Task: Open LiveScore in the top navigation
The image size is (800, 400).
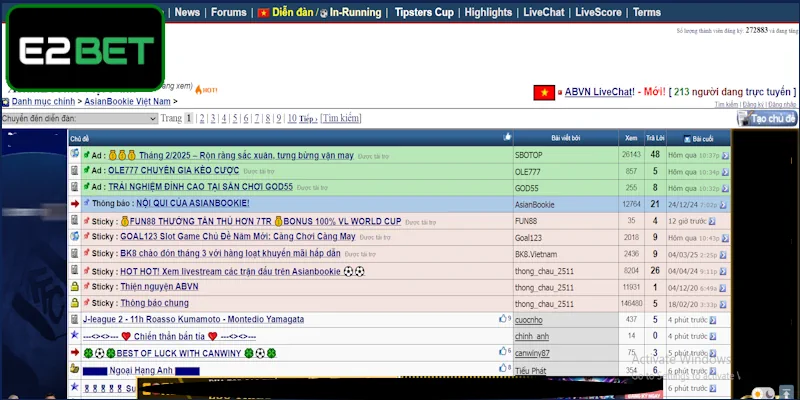Action: (x=598, y=12)
